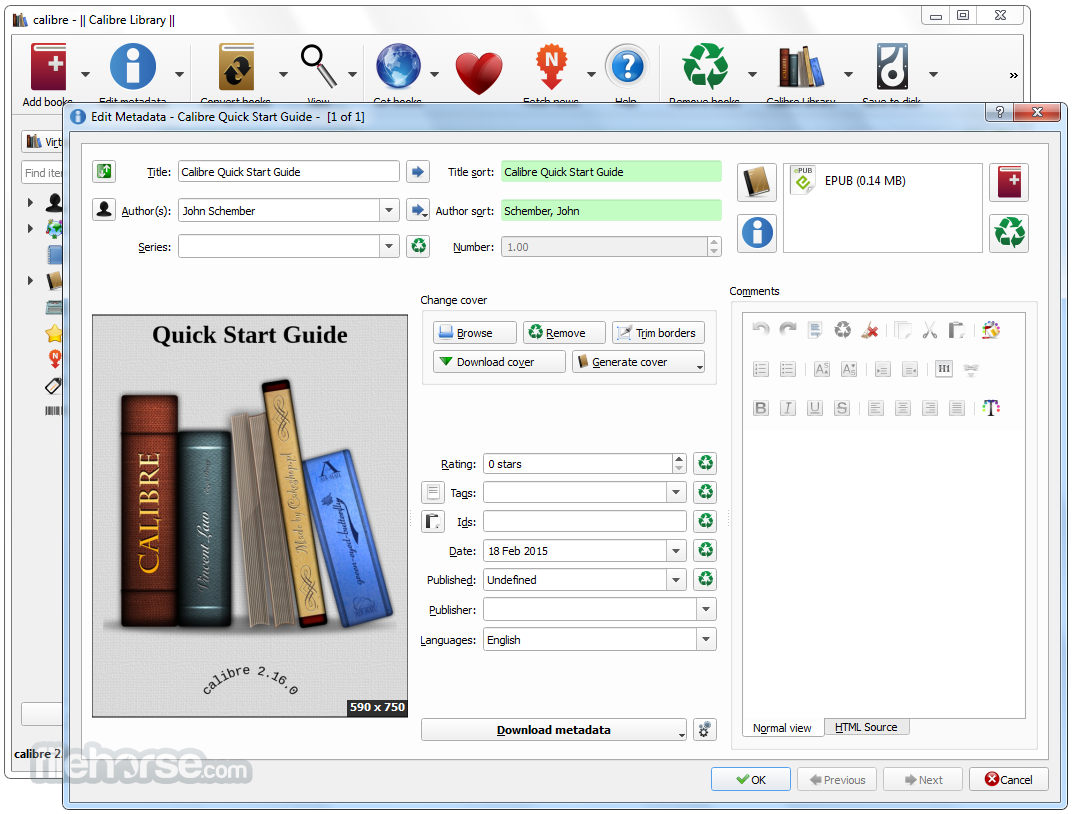
Task: Toggle italic formatting in comments
Action: [788, 407]
